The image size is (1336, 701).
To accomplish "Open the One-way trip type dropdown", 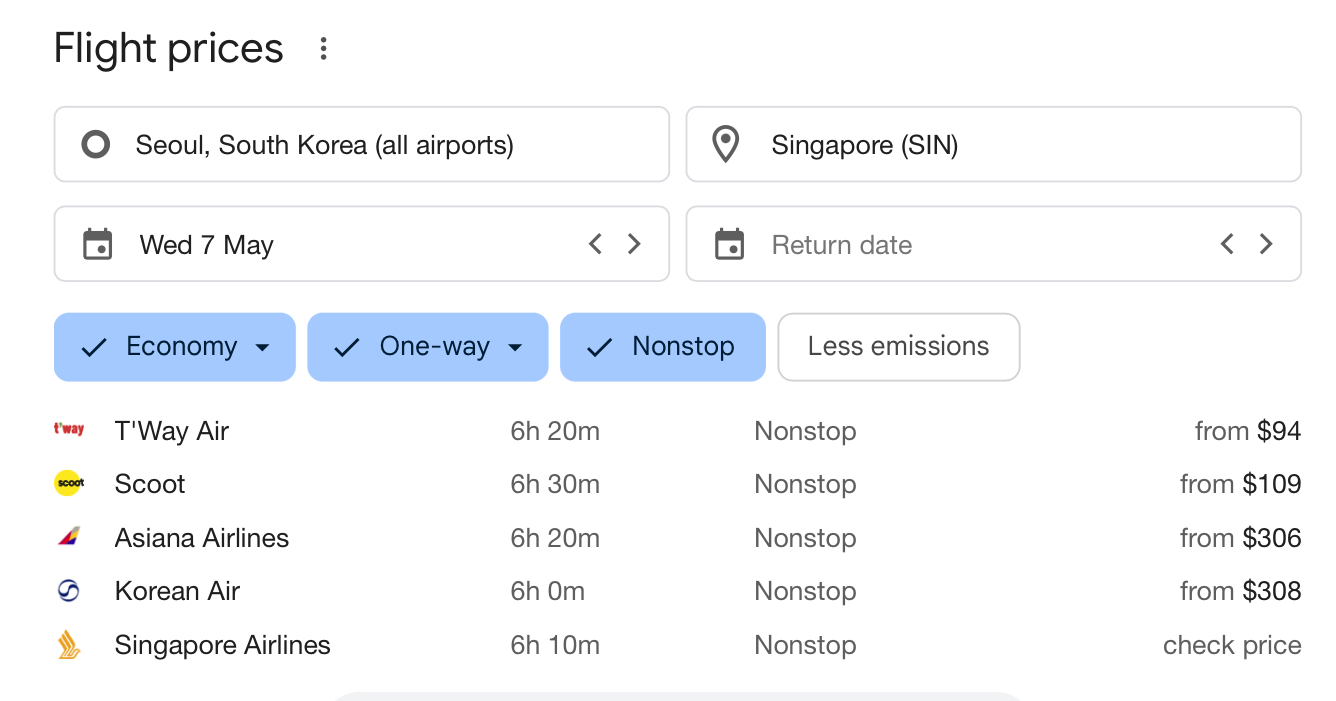I will [428, 347].
